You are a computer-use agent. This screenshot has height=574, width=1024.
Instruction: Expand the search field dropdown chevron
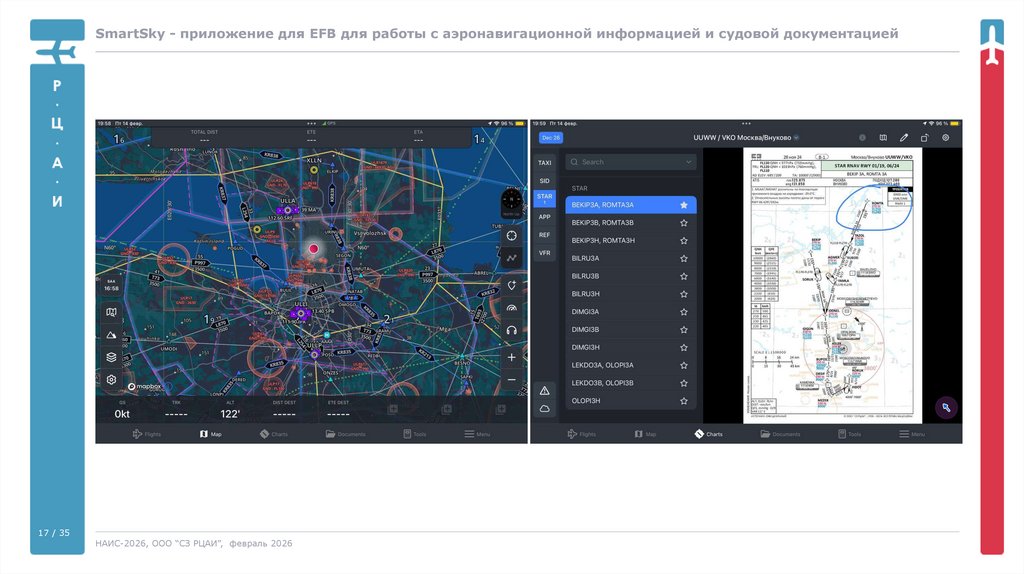click(689, 162)
